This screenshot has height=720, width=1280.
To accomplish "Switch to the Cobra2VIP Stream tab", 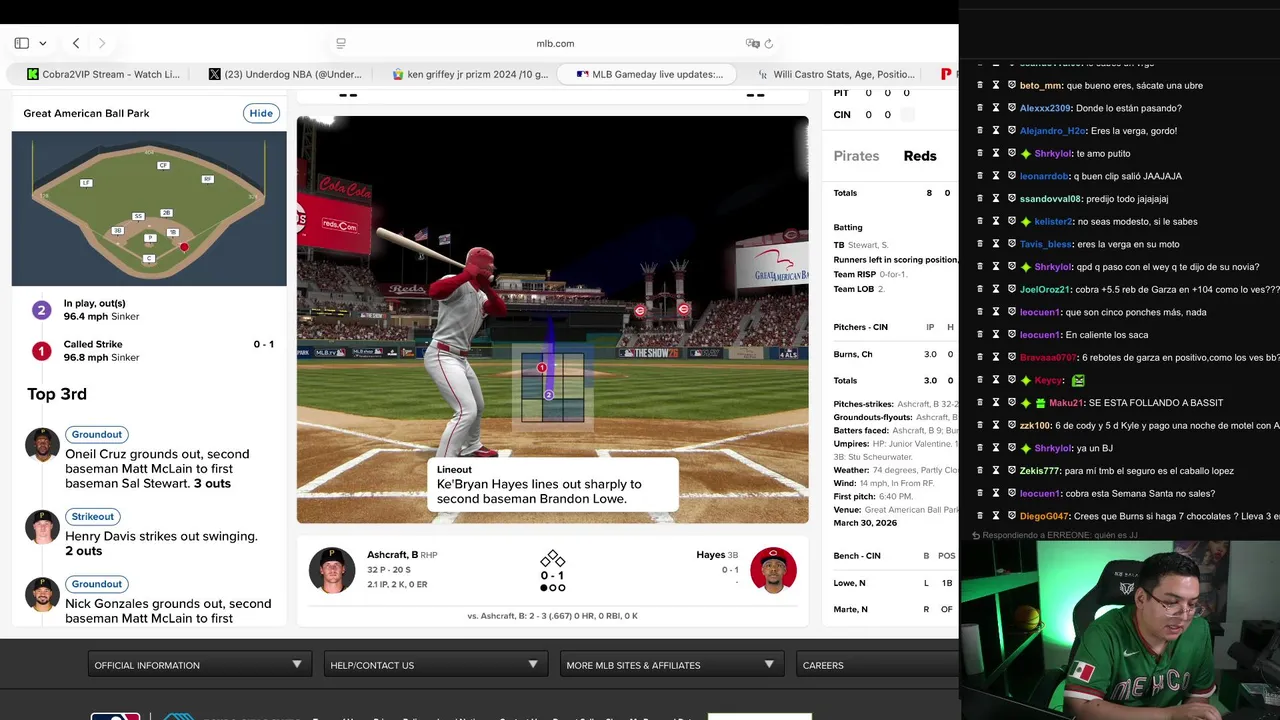I will [104, 74].
